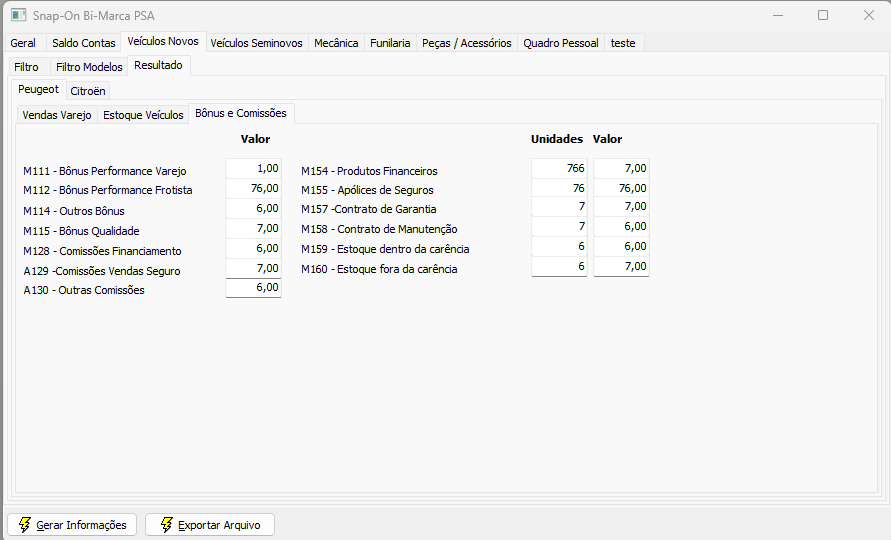891x540 pixels.
Task: Click M160 Estoque fora da carência Unidades field
Action: (559, 267)
